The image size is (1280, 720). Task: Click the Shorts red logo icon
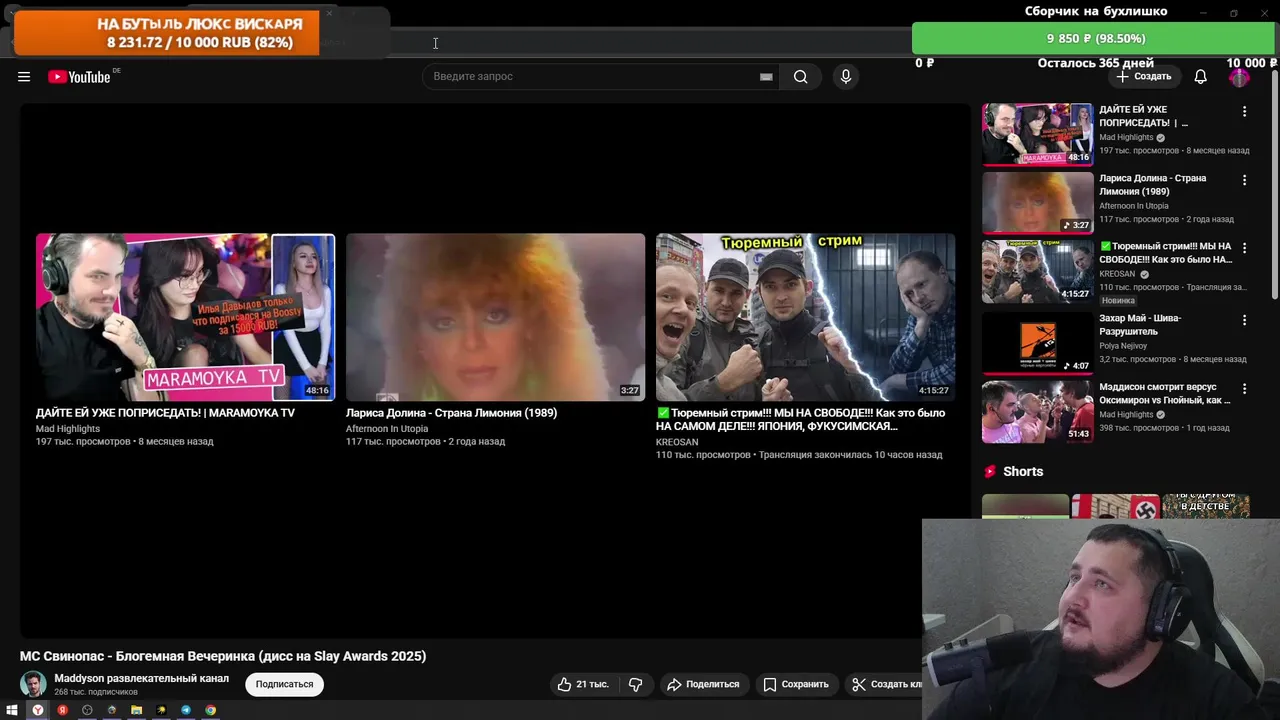point(990,472)
